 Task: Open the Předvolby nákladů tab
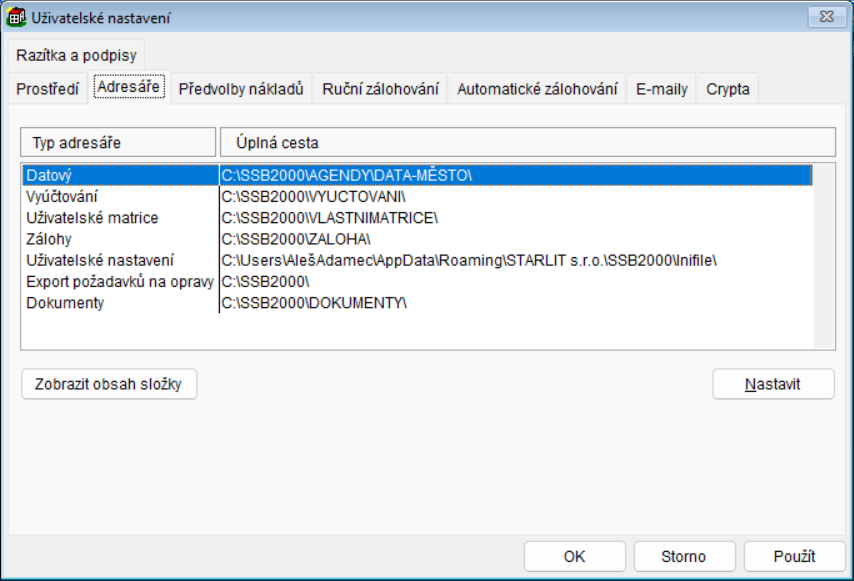pos(240,89)
